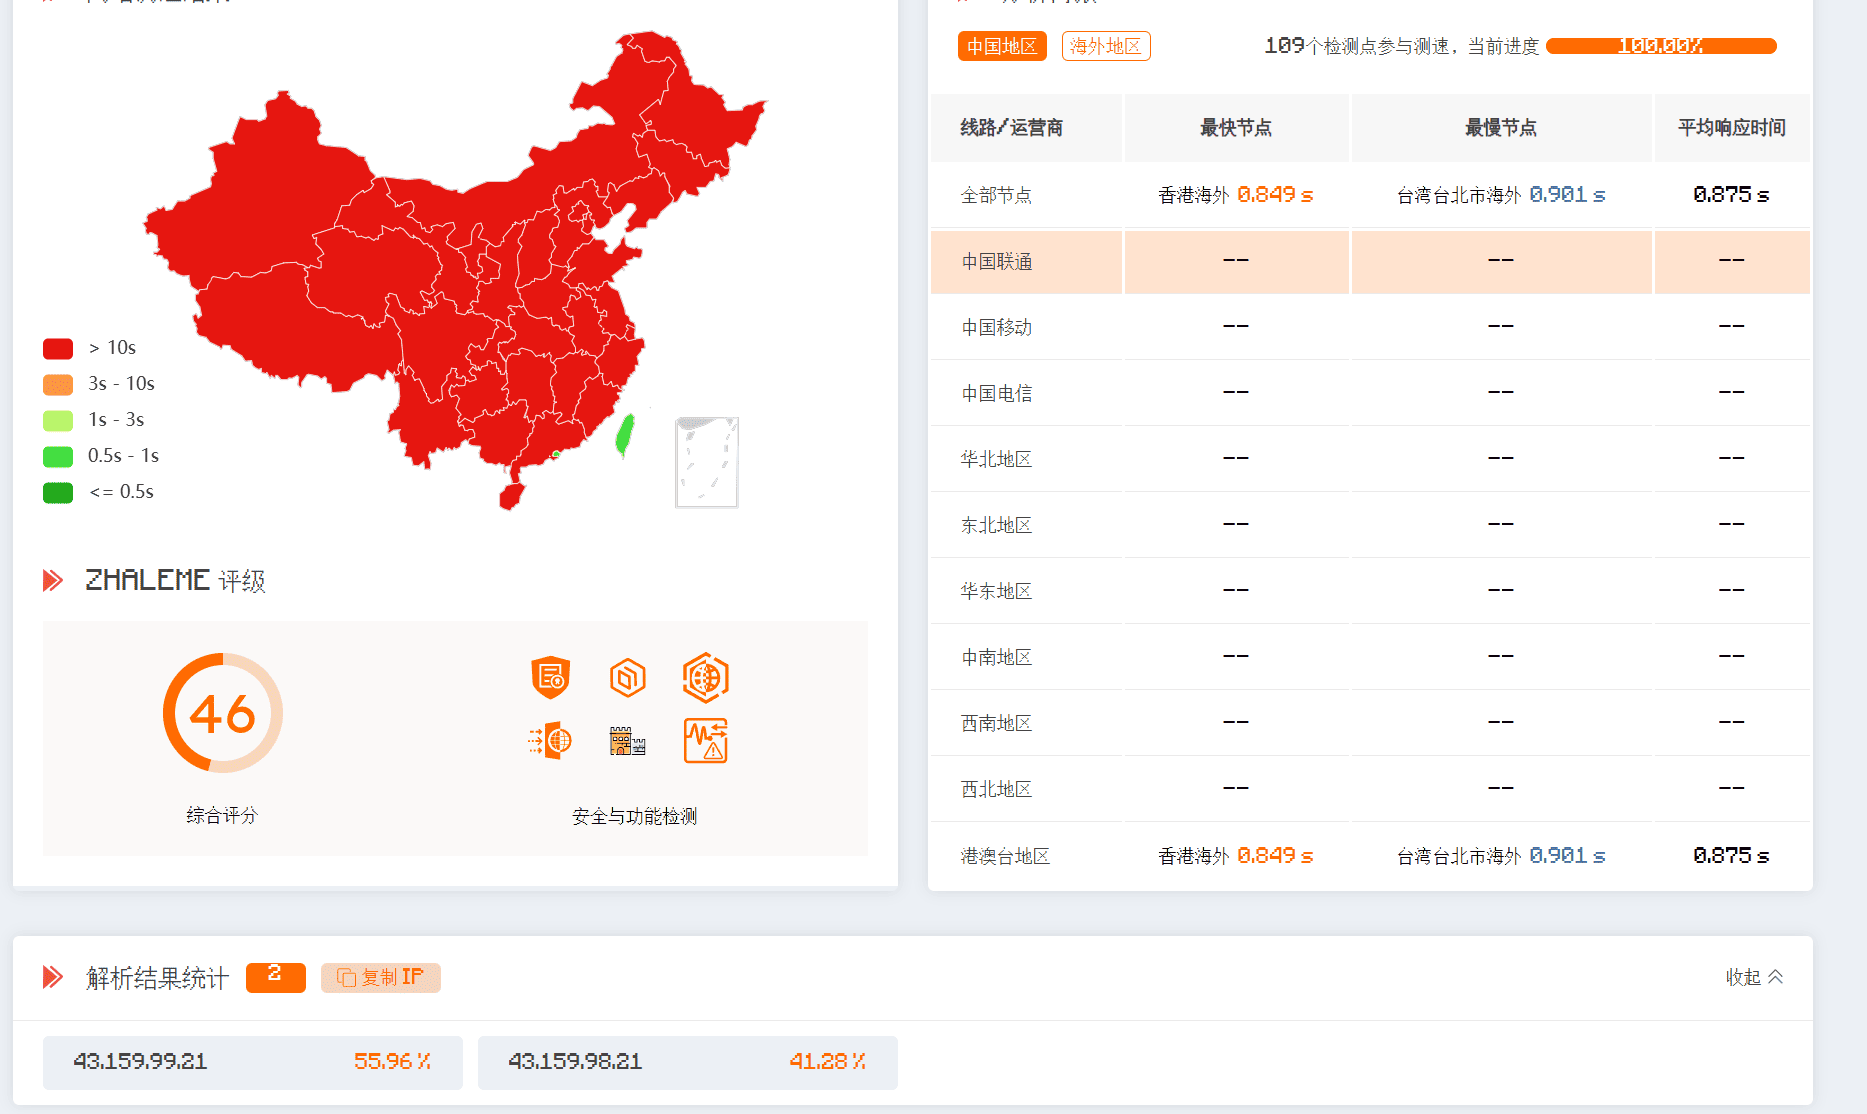Viewport: 1867px width, 1114px height.
Task: Click the globe with incoming arrows icon
Action: pyautogui.click(x=550, y=741)
